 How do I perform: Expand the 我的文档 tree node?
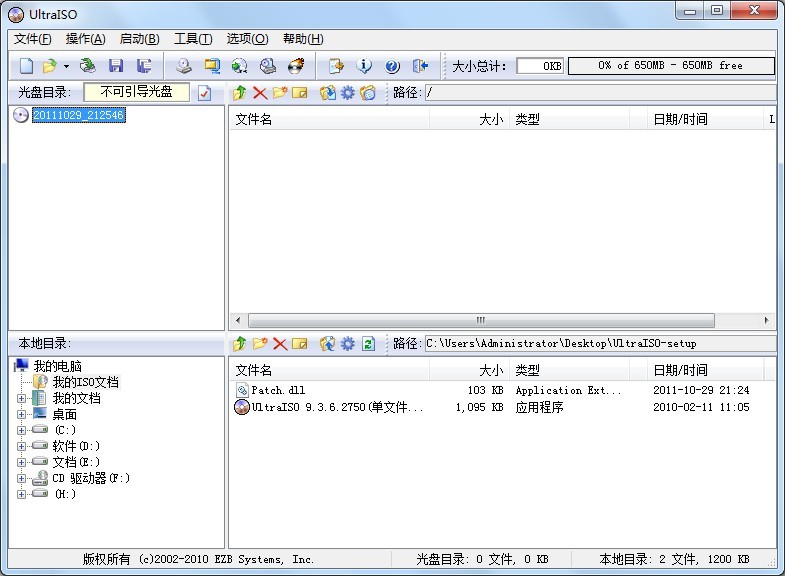pos(22,398)
